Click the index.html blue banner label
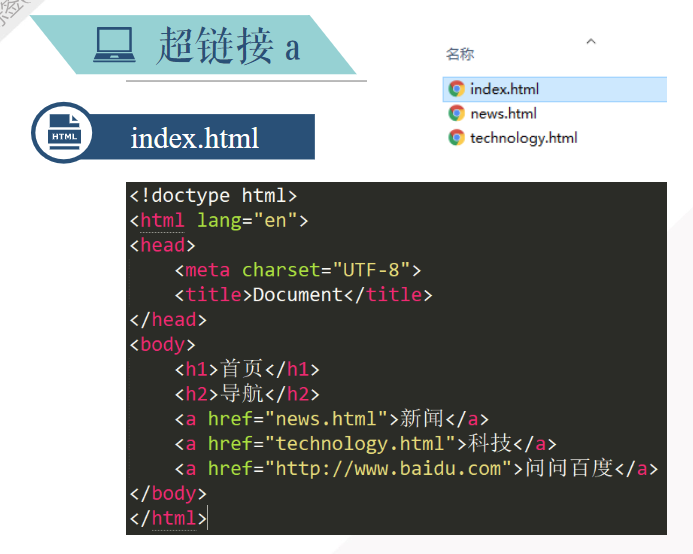The height and width of the screenshot is (554, 693). coord(195,138)
